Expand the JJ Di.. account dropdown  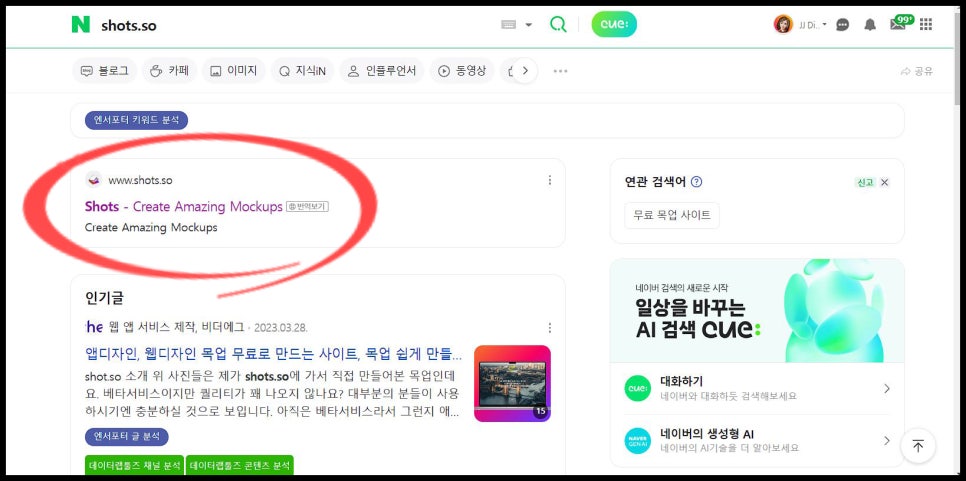pos(813,25)
